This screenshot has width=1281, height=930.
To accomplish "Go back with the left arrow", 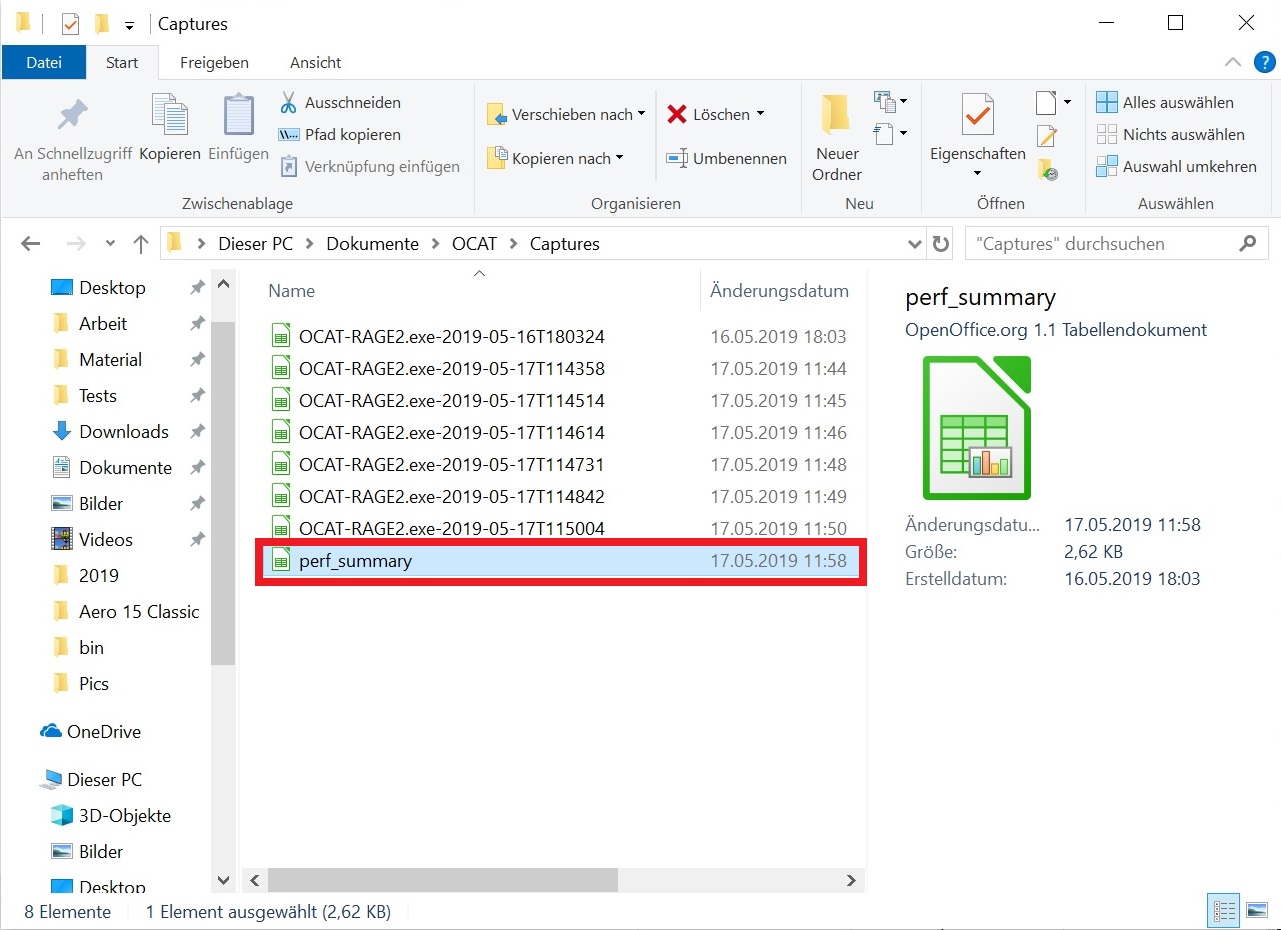I will (30, 243).
